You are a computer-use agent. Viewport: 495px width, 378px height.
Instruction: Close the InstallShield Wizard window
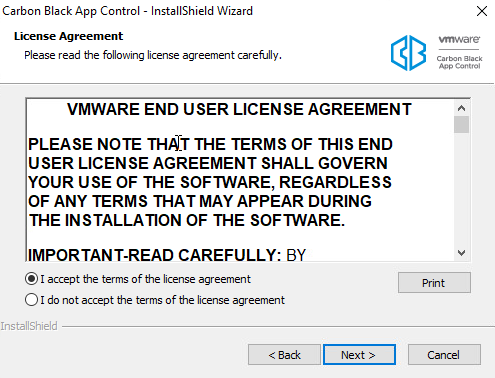click(482, 11)
